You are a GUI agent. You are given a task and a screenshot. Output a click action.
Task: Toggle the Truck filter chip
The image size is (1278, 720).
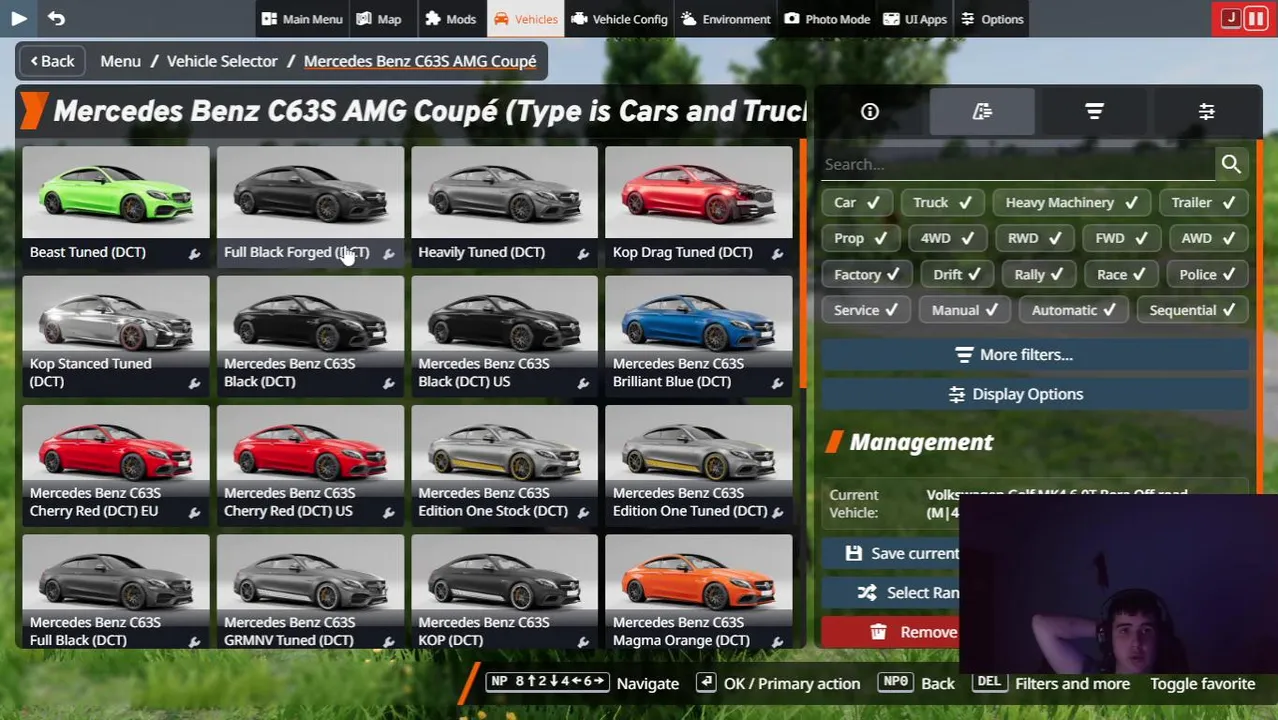942,202
